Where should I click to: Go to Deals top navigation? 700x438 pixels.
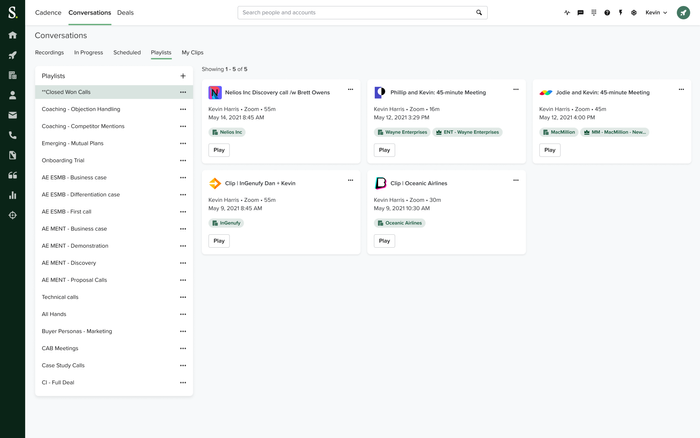point(125,13)
